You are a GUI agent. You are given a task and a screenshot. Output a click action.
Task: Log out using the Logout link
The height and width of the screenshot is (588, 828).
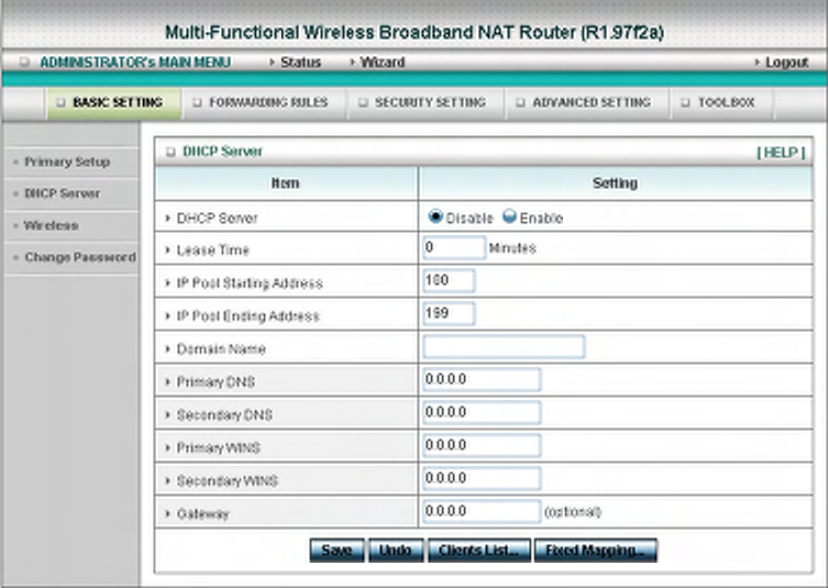point(786,62)
